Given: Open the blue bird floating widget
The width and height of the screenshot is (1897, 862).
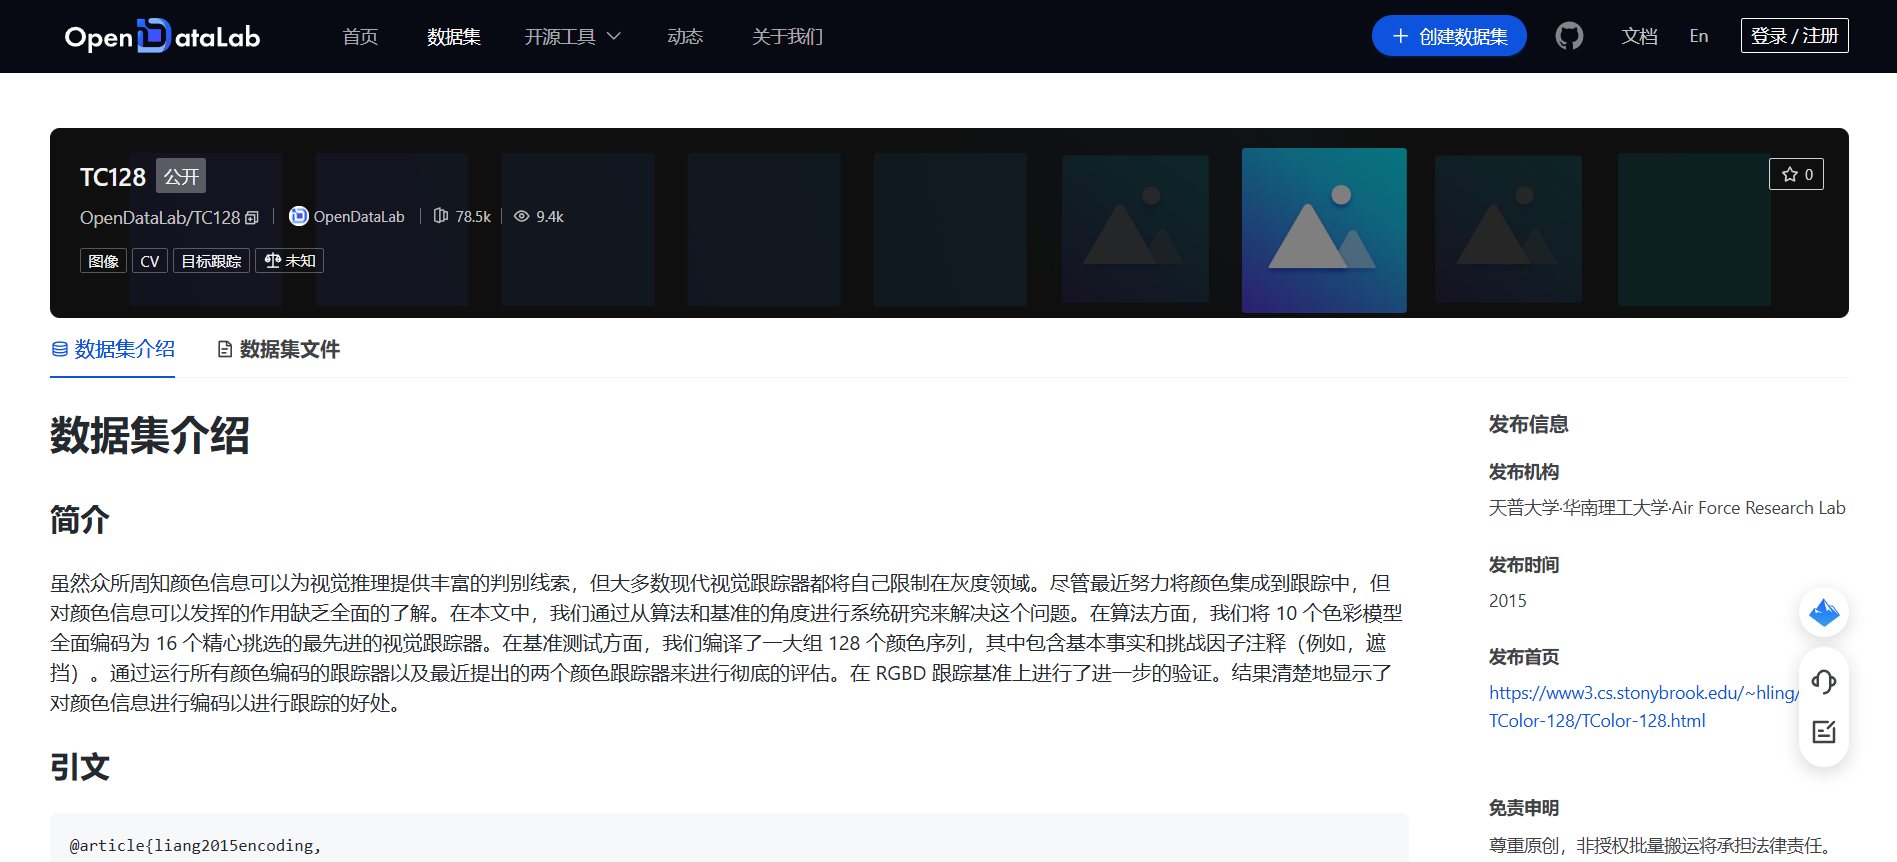Looking at the screenshot, I should pos(1824,612).
